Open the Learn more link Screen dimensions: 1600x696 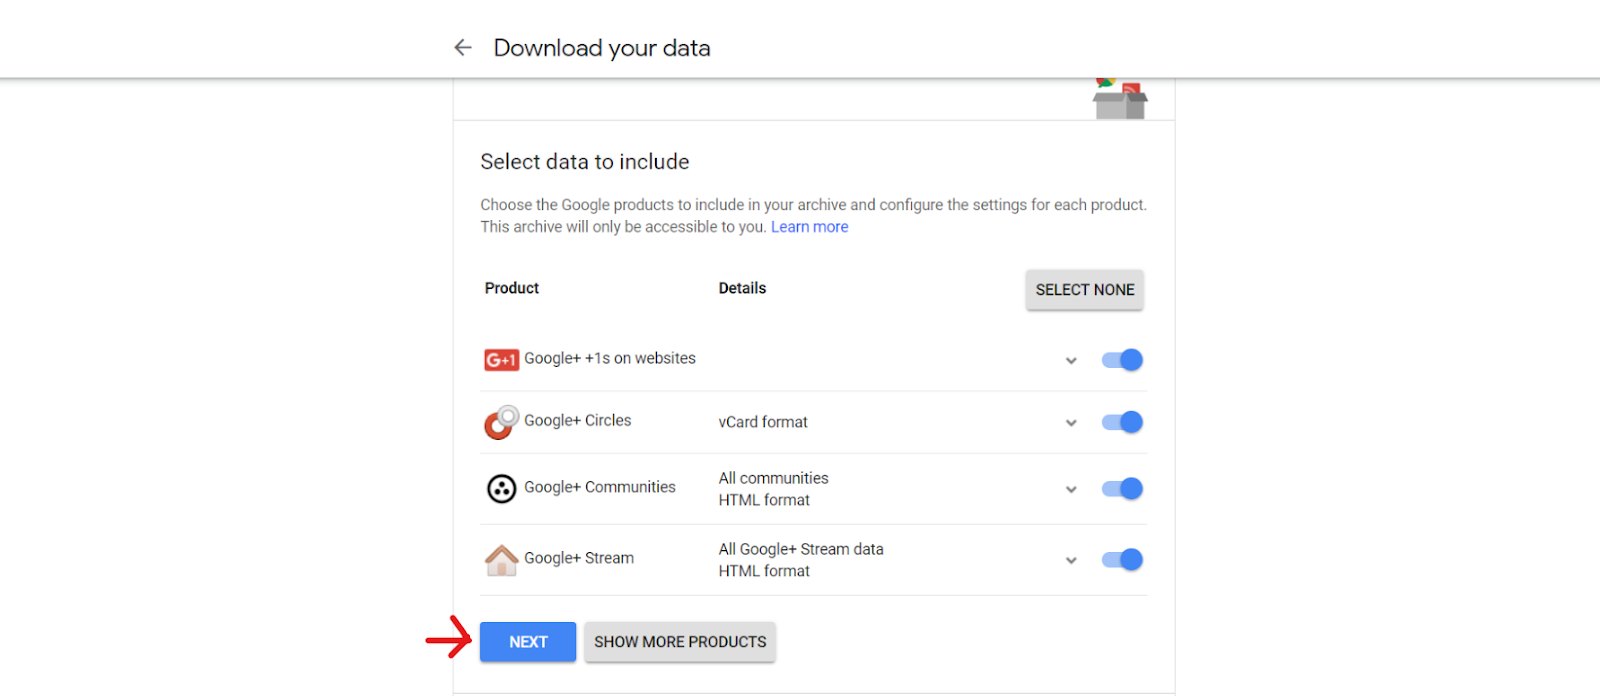point(809,227)
